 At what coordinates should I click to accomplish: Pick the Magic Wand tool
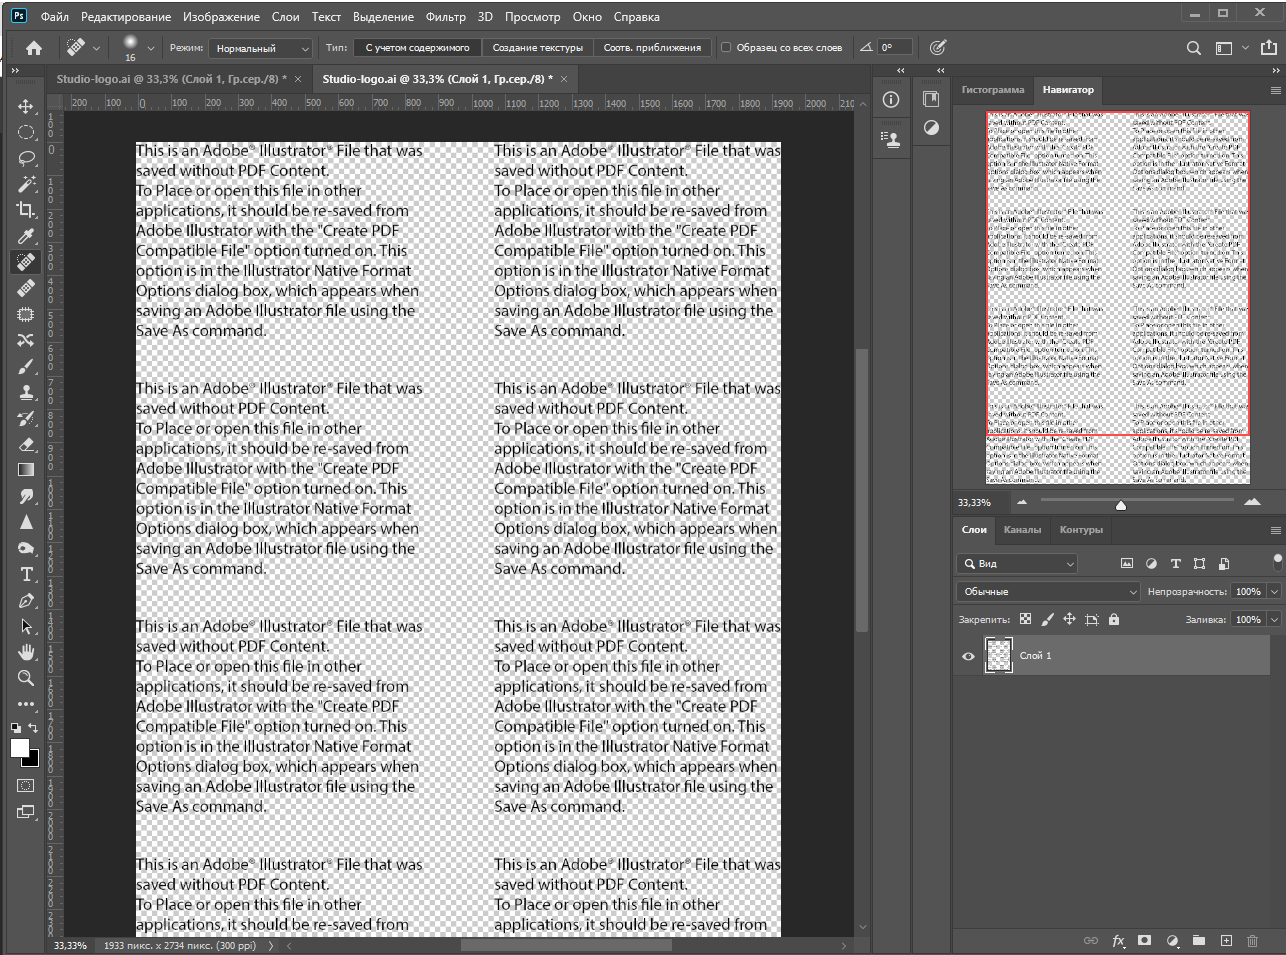click(x=26, y=184)
